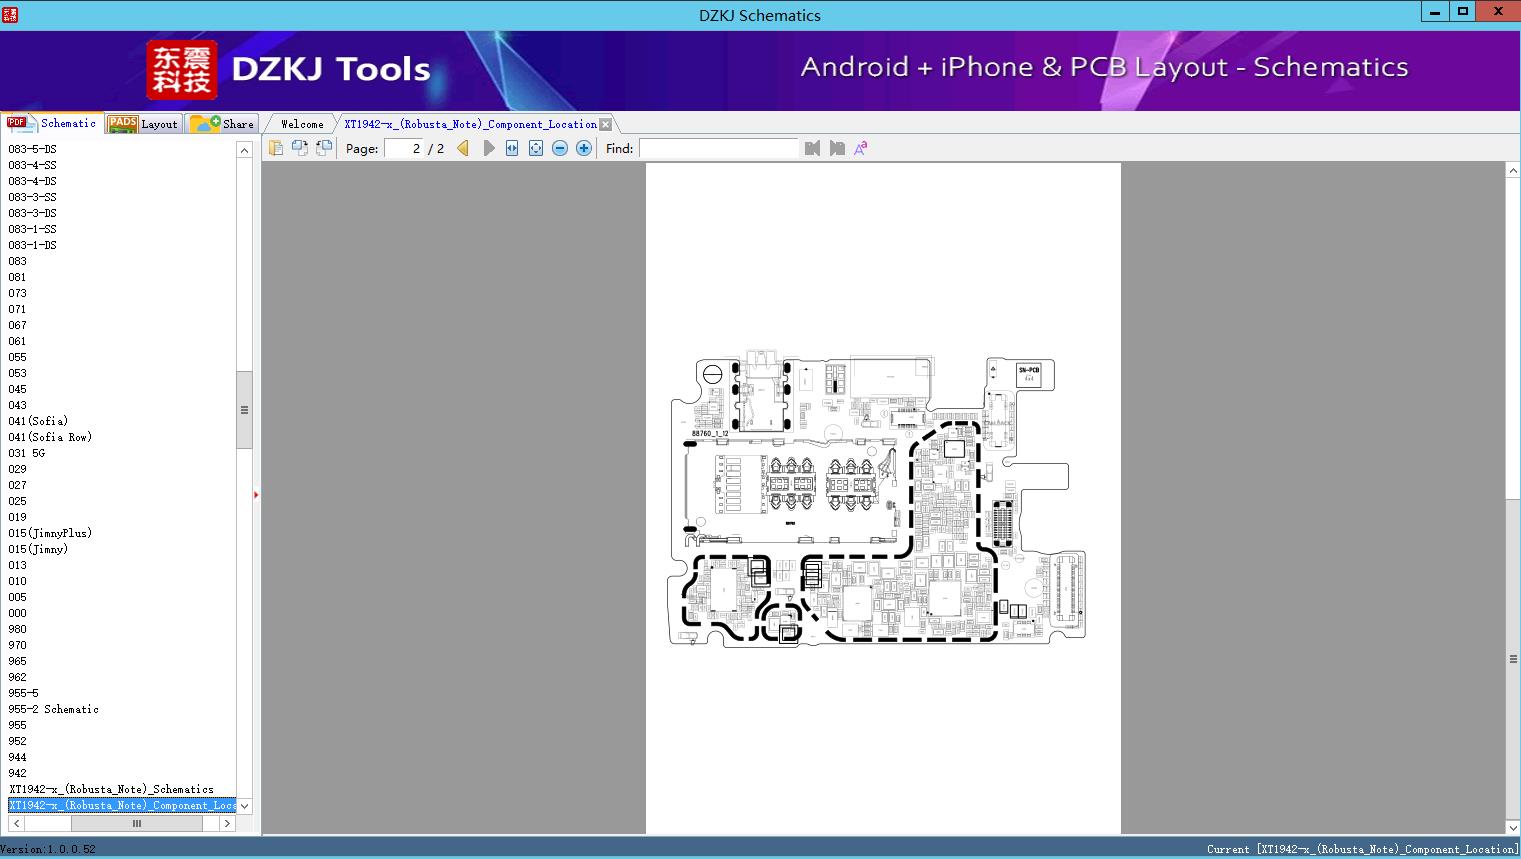
Task: Click the copy document icon in toolbar
Action: [276, 148]
